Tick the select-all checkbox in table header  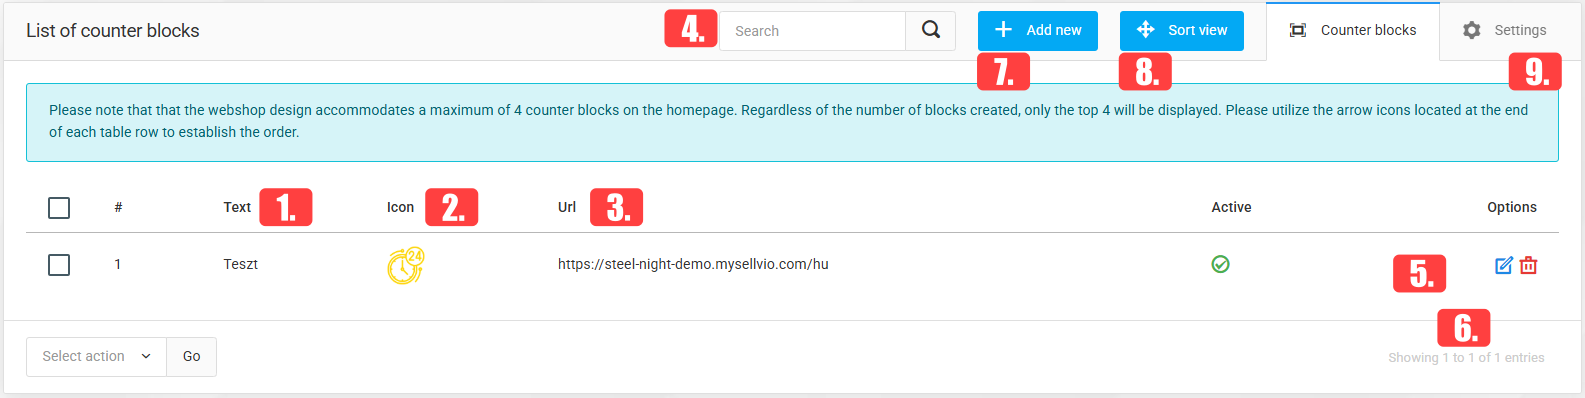click(59, 207)
